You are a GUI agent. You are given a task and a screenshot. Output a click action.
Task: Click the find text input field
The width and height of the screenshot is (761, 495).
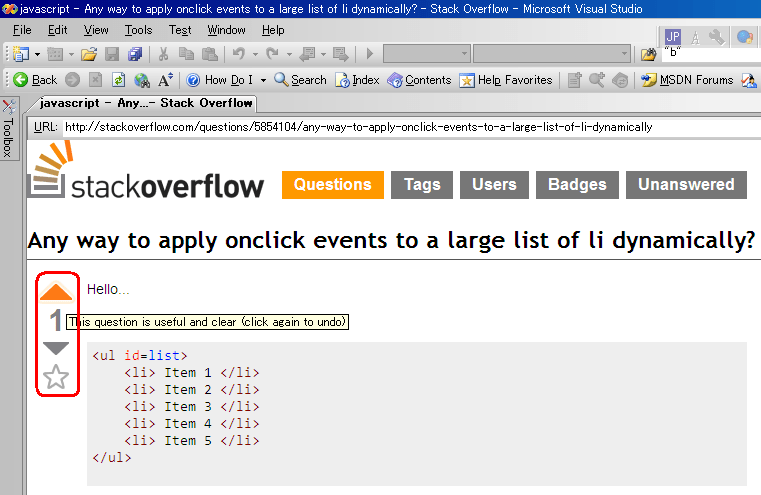click(711, 52)
